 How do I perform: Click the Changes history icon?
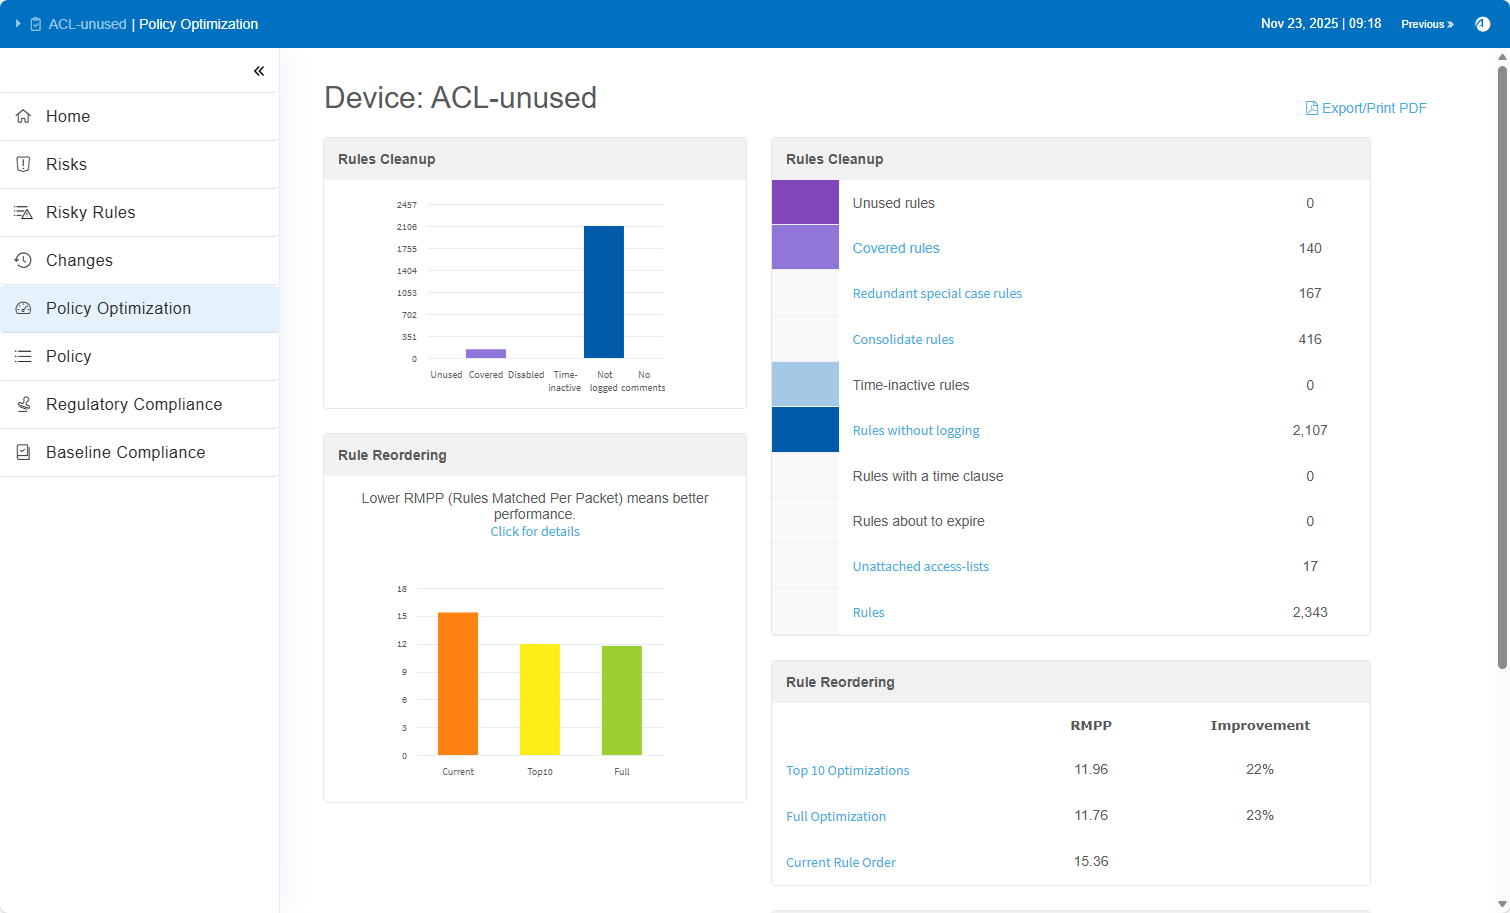click(x=23, y=260)
